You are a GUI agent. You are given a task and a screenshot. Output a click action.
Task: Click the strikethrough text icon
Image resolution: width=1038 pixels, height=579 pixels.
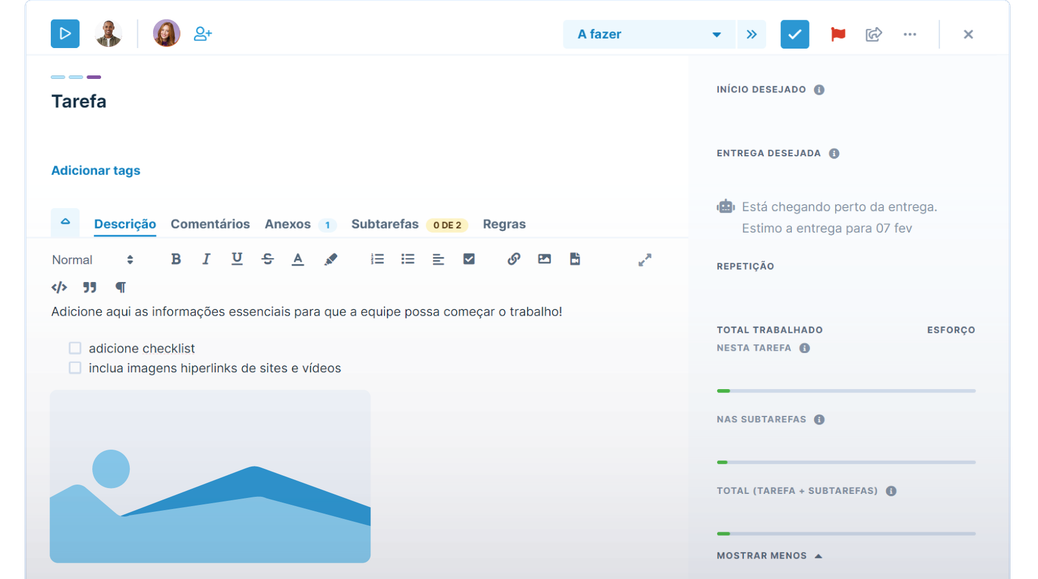267,258
